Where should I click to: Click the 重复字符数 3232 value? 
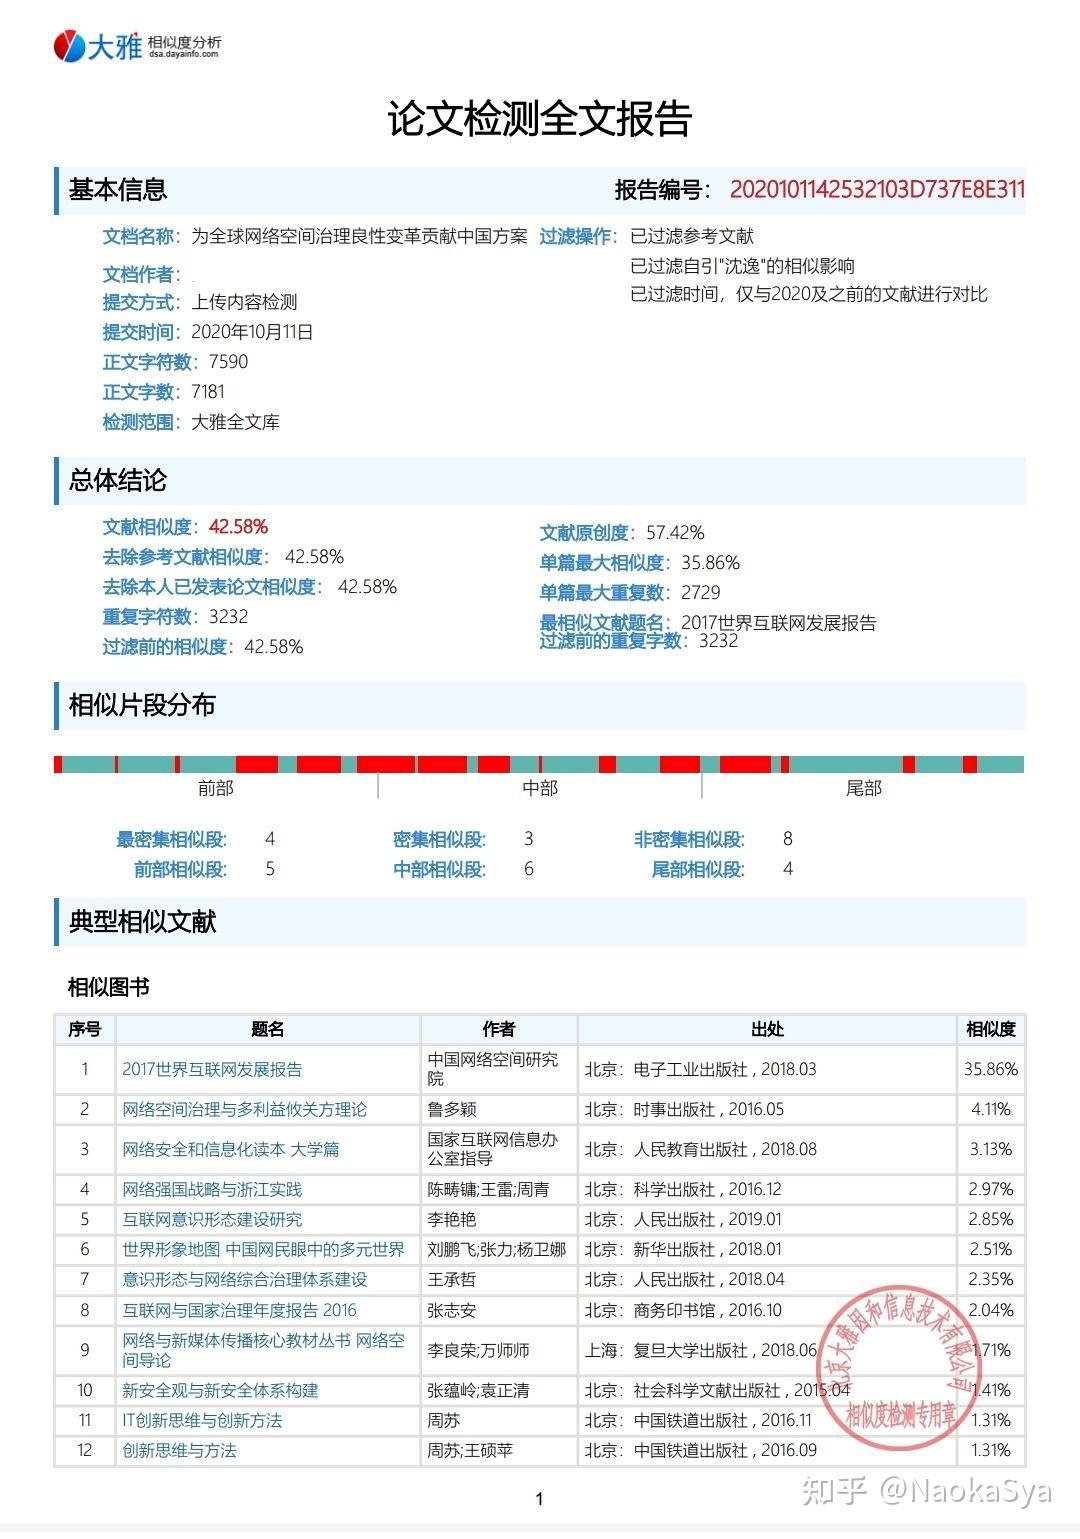click(x=228, y=616)
